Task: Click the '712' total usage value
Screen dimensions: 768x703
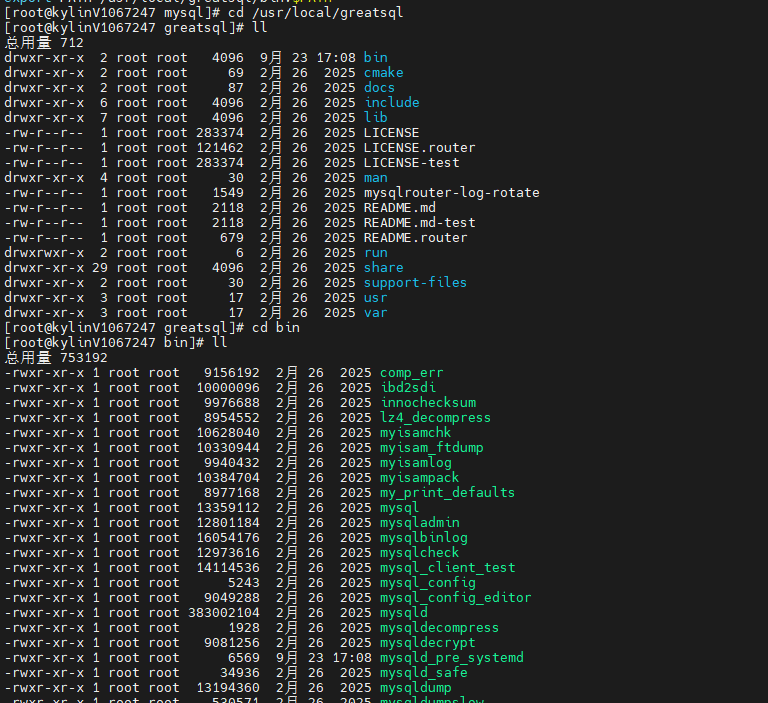Action: [72, 43]
